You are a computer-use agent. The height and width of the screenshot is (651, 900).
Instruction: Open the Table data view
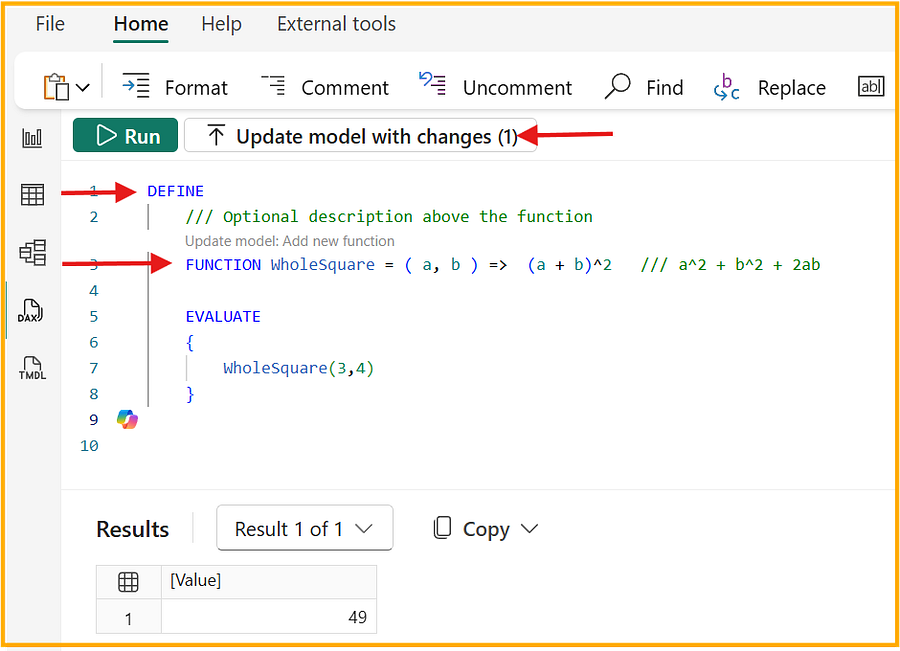pos(31,196)
